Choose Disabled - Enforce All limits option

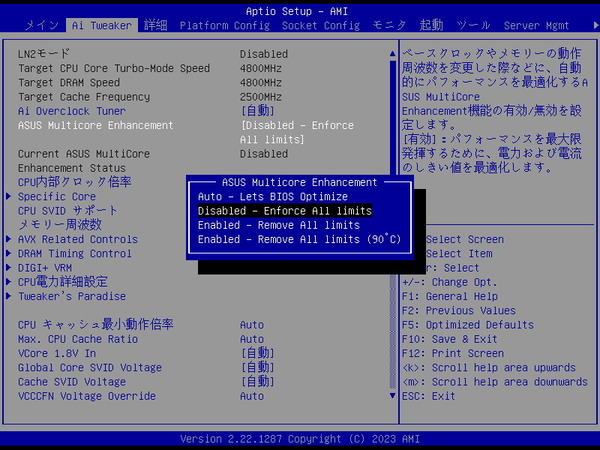click(285, 211)
